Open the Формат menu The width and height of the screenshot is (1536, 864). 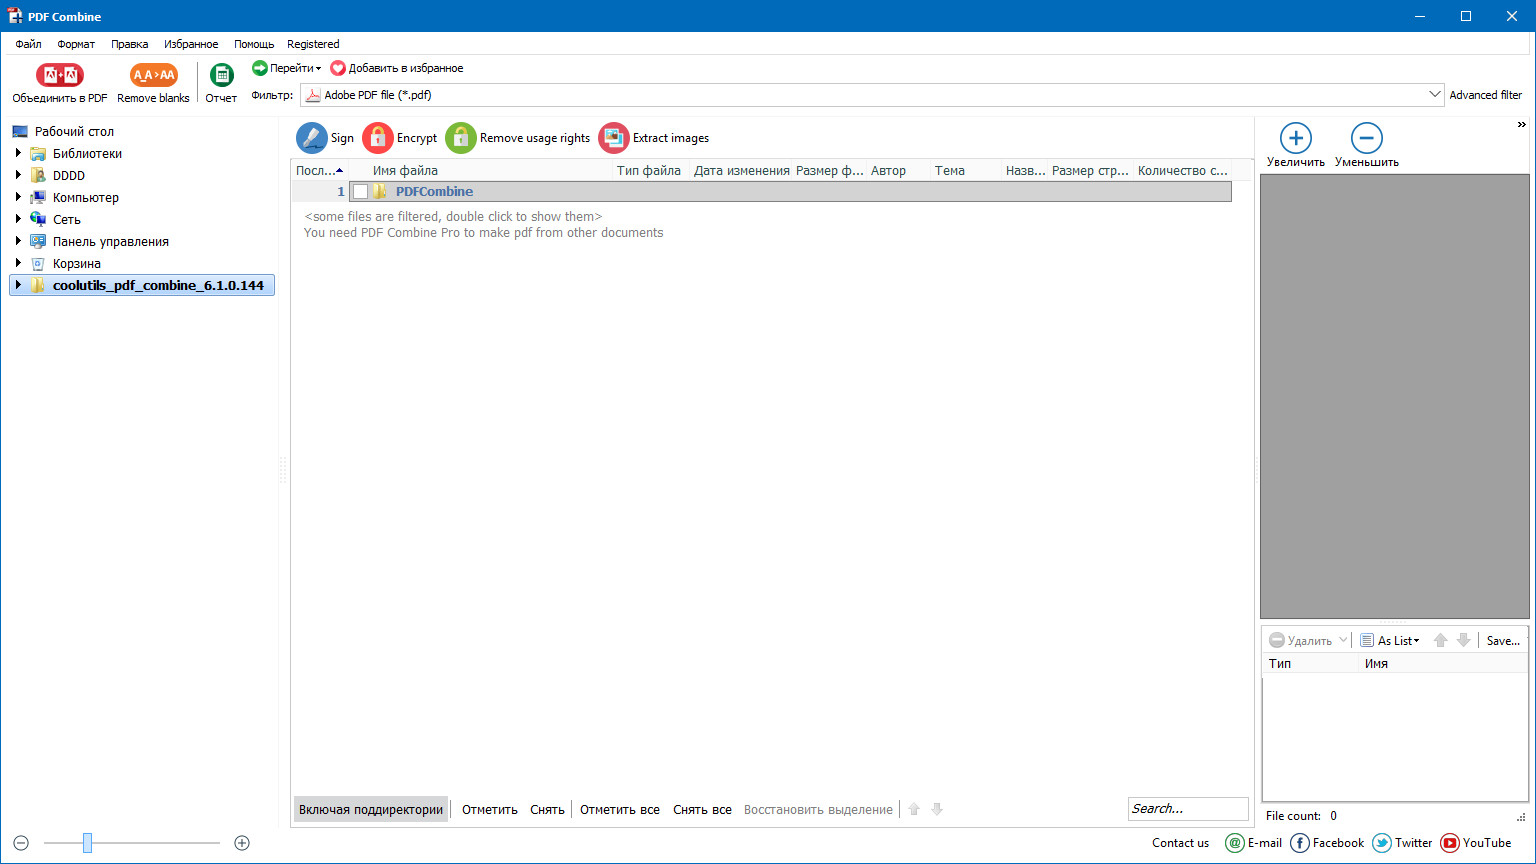coord(76,44)
